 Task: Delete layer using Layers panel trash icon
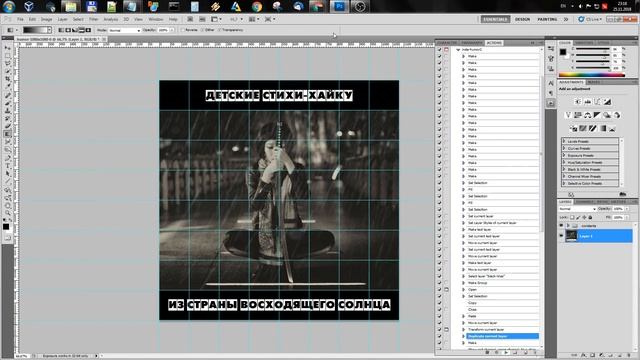point(629,356)
